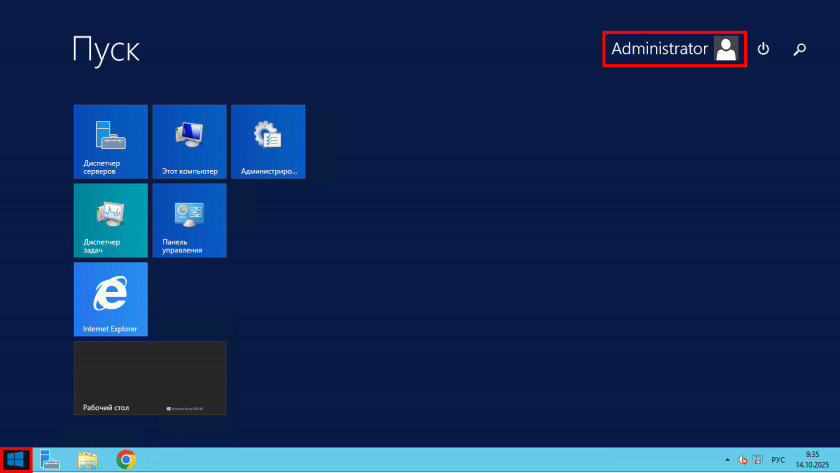Expand hidden system tray icons
The width and height of the screenshot is (840, 473).
click(x=727, y=460)
